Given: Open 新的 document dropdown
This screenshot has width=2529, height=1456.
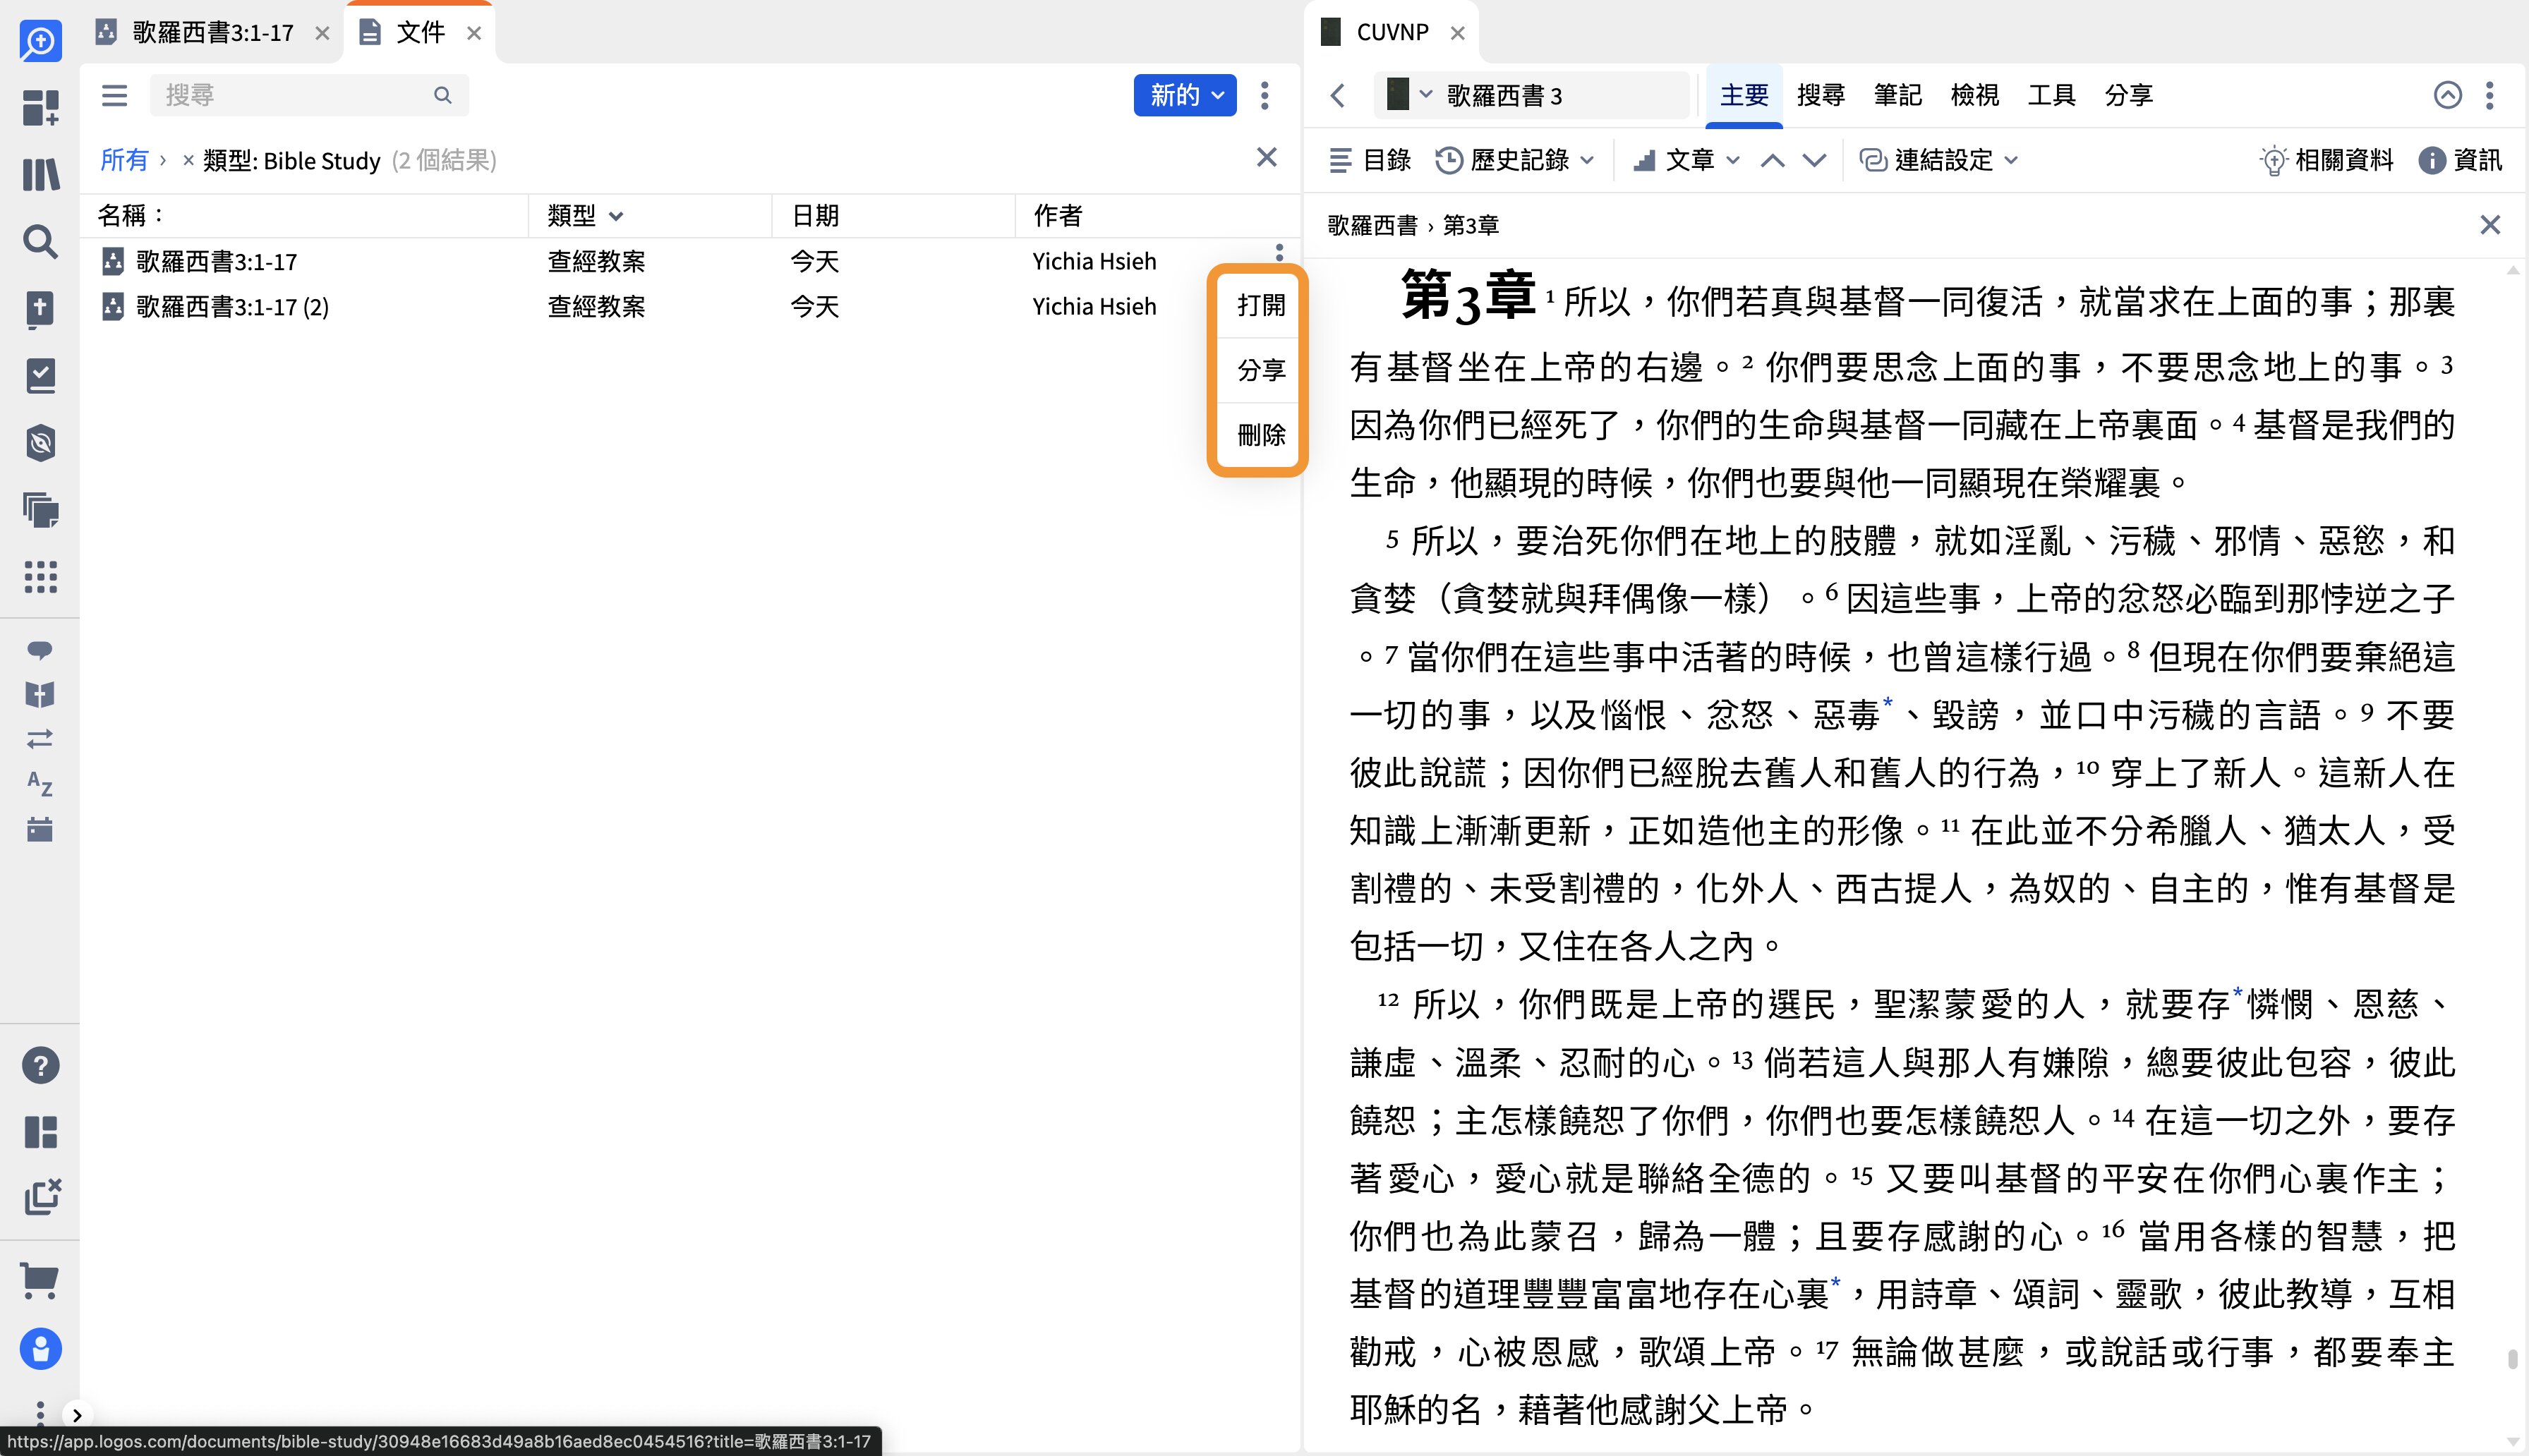Looking at the screenshot, I should [x=1185, y=95].
